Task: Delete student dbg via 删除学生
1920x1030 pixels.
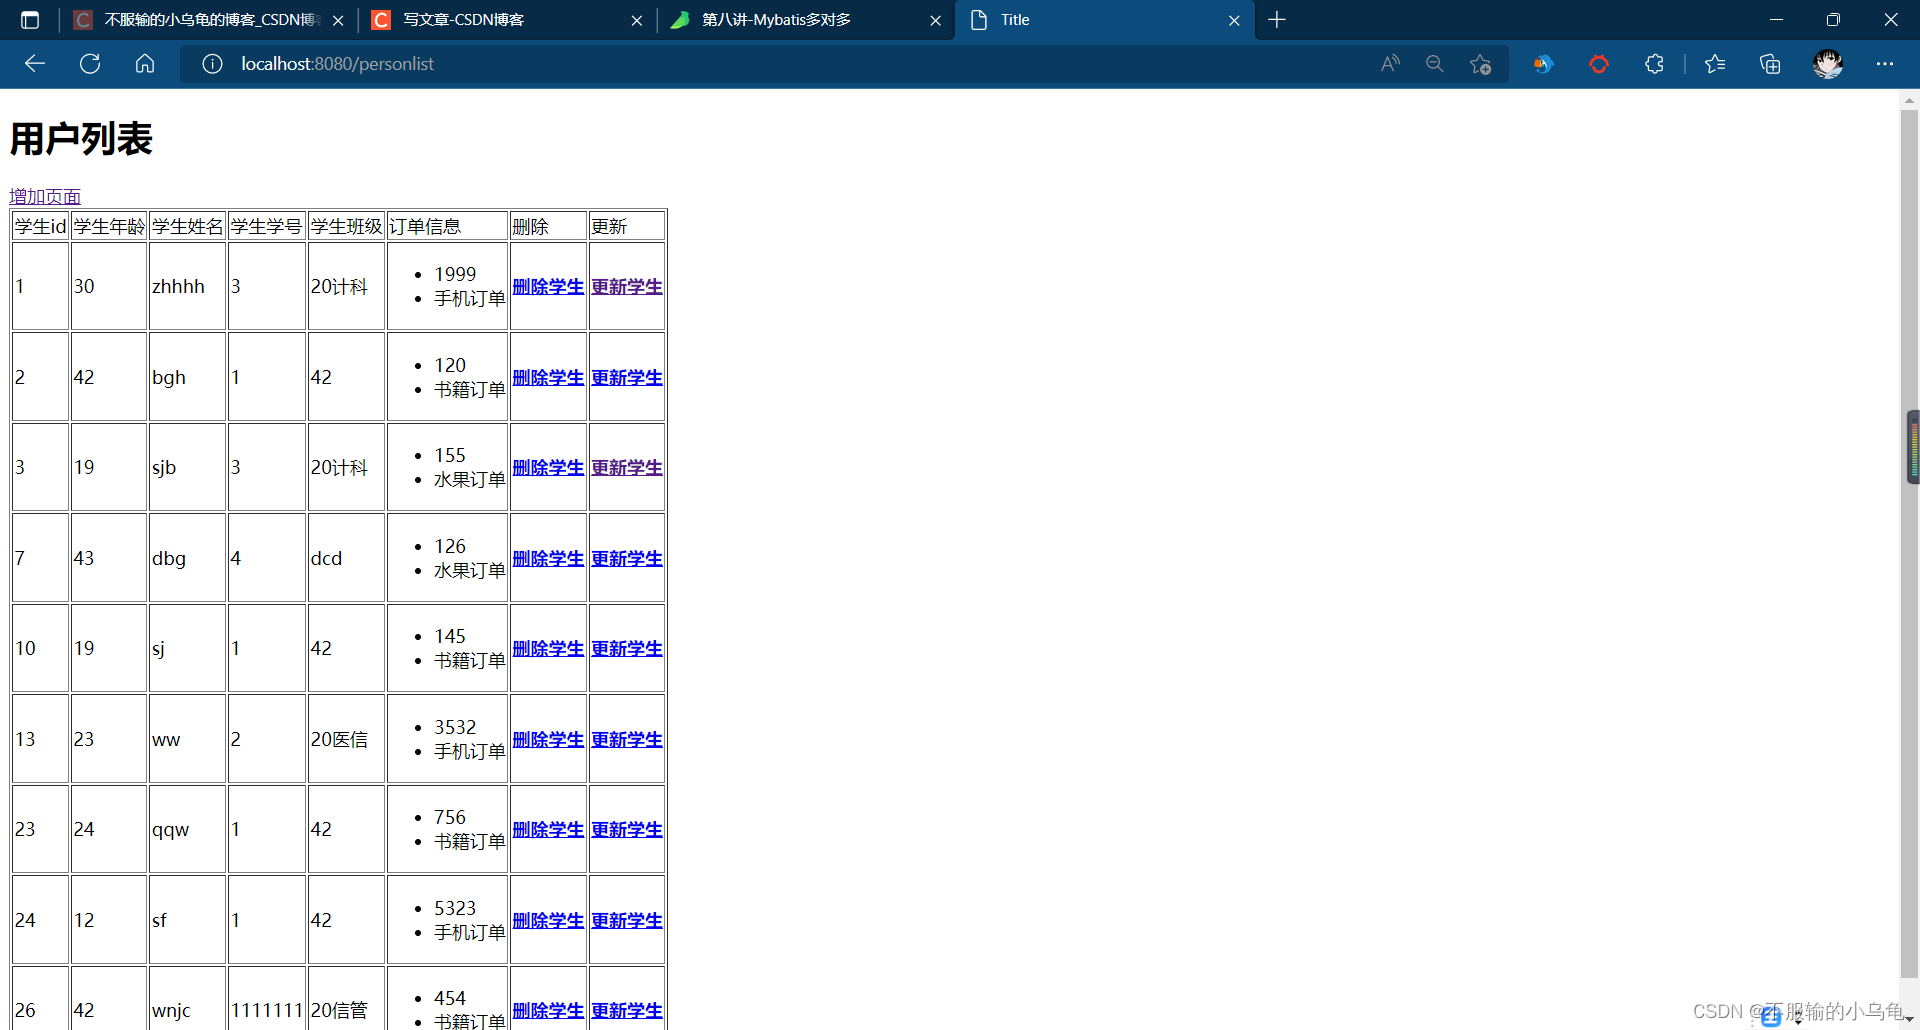Action: [x=548, y=559]
